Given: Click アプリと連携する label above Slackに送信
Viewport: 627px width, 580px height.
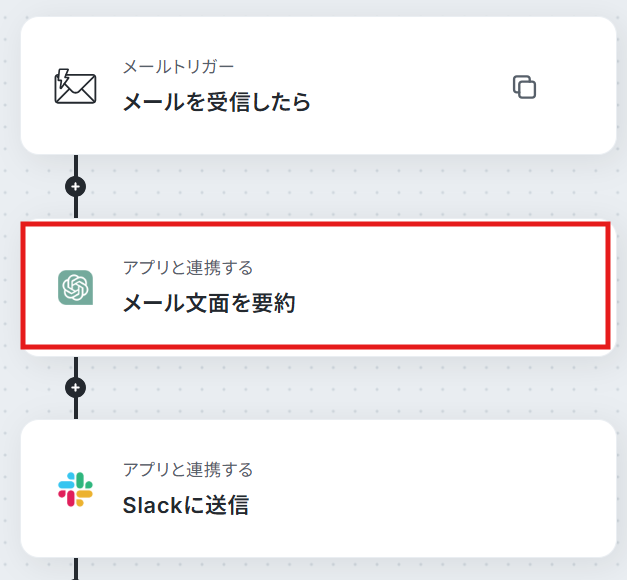Looking at the screenshot, I should point(188,469).
